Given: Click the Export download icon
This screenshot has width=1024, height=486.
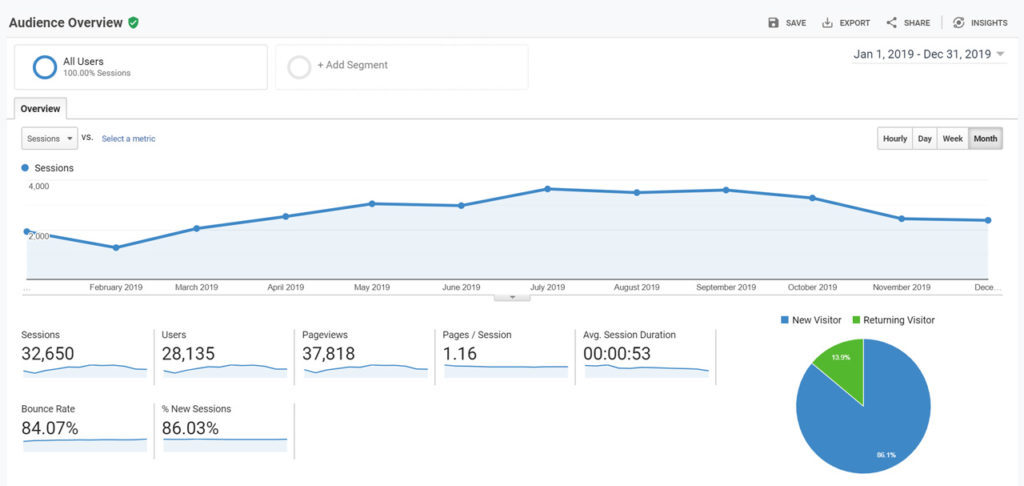Looking at the screenshot, I should (x=827, y=23).
